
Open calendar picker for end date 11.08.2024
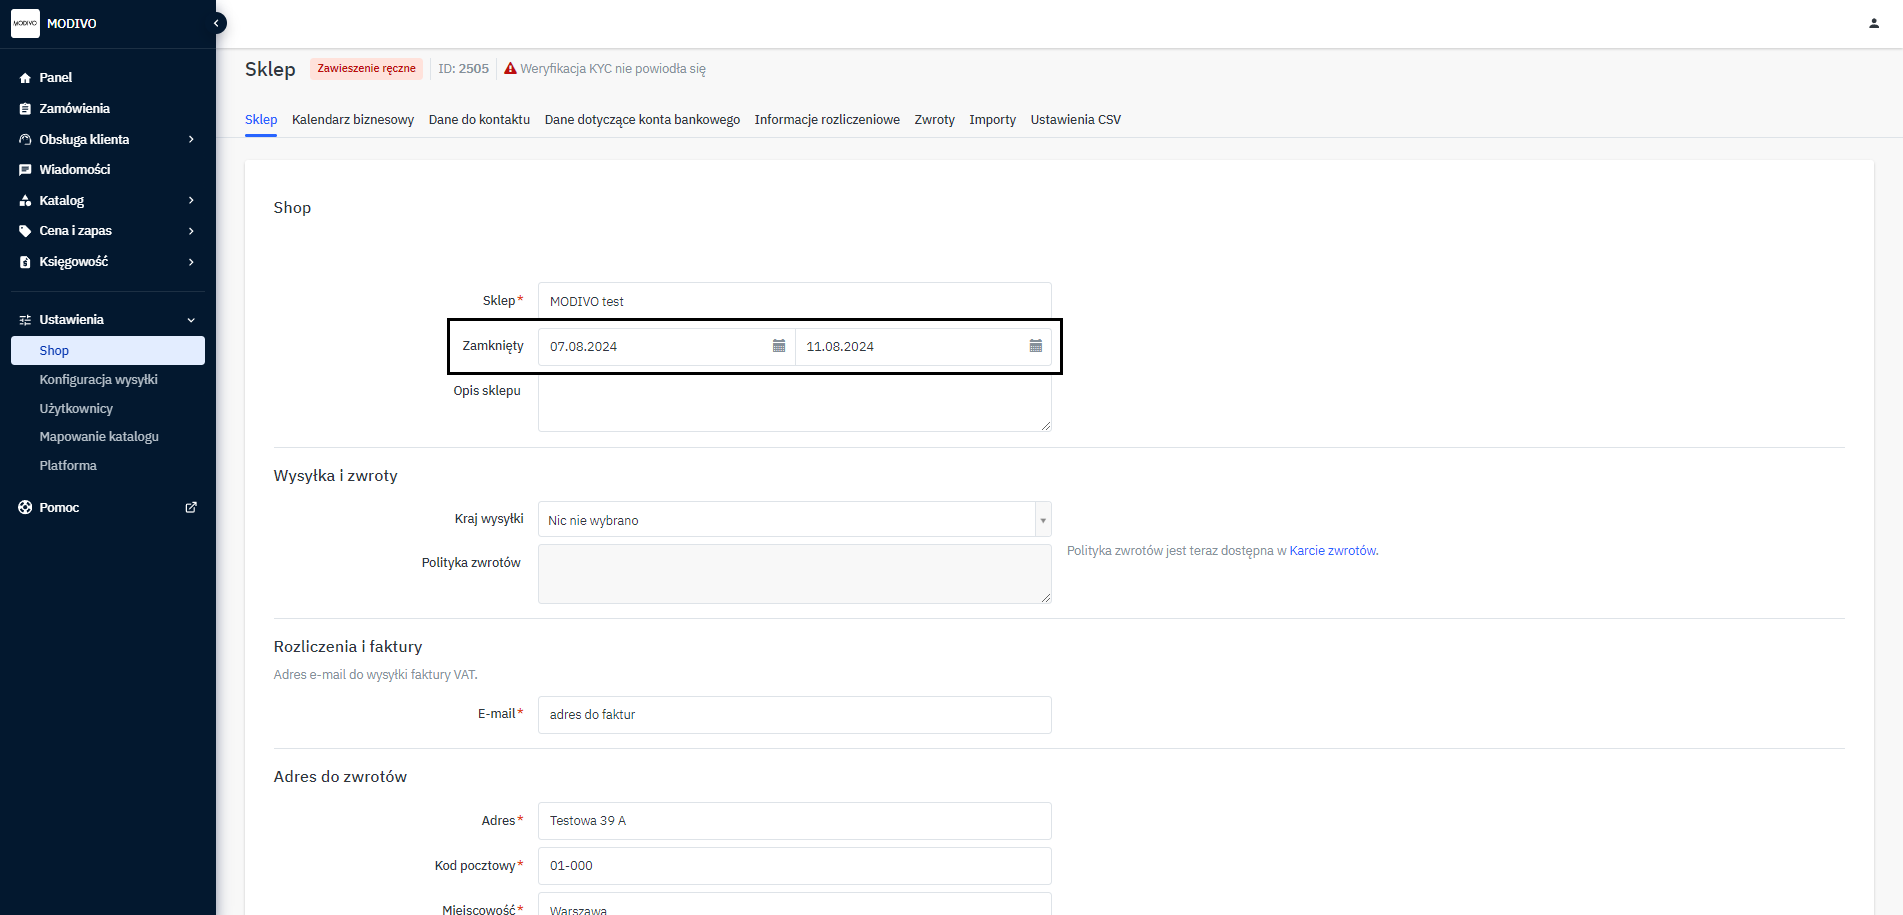tap(1035, 346)
